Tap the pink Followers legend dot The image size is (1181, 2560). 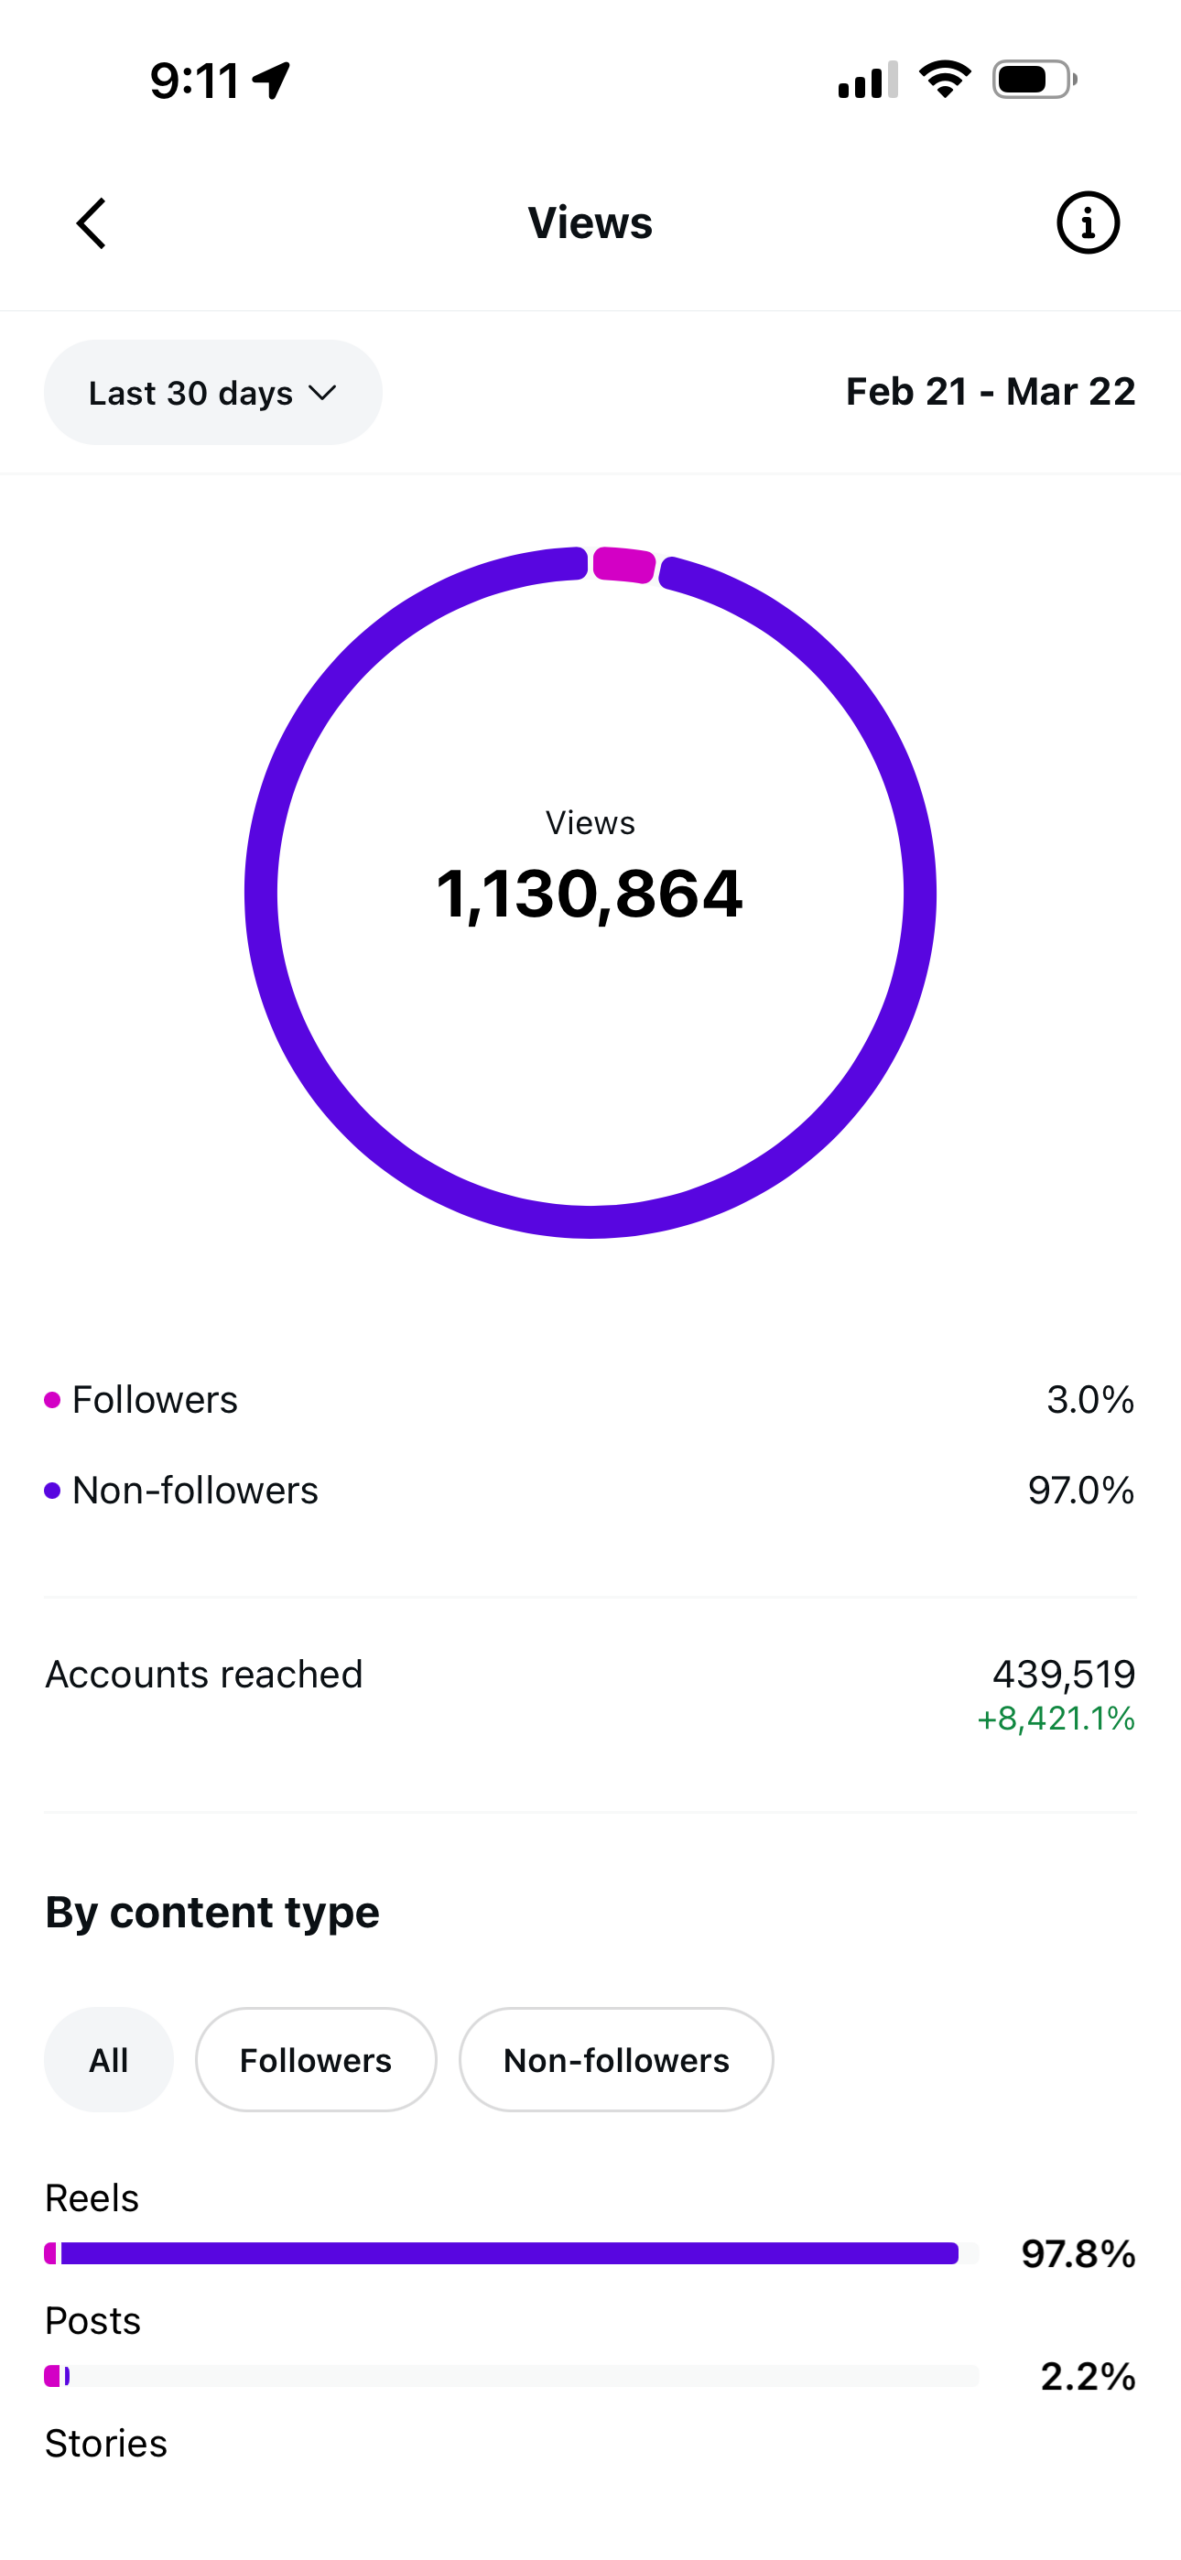click(x=53, y=1400)
